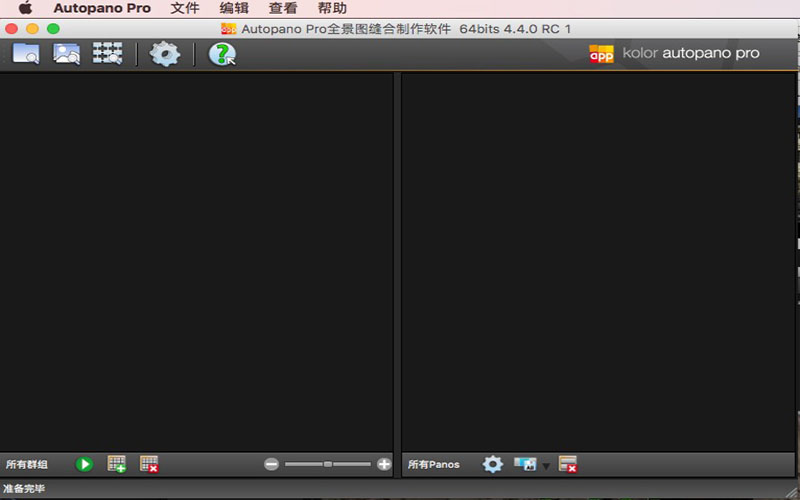
Task: Open the 编辑 menu
Action: tap(234, 8)
